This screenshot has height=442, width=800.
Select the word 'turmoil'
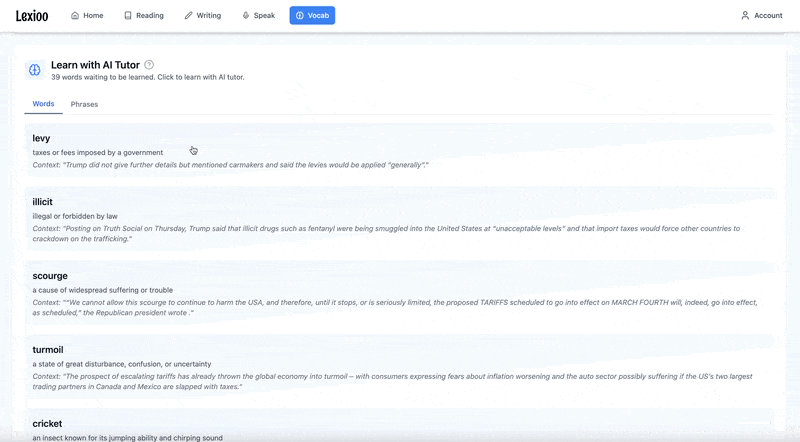click(x=48, y=350)
